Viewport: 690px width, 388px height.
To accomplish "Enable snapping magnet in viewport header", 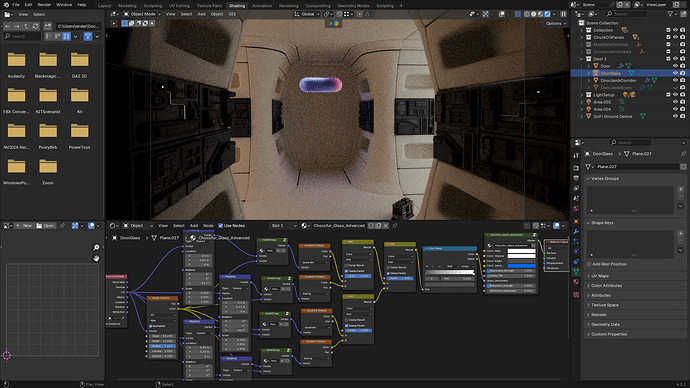I will (x=339, y=14).
